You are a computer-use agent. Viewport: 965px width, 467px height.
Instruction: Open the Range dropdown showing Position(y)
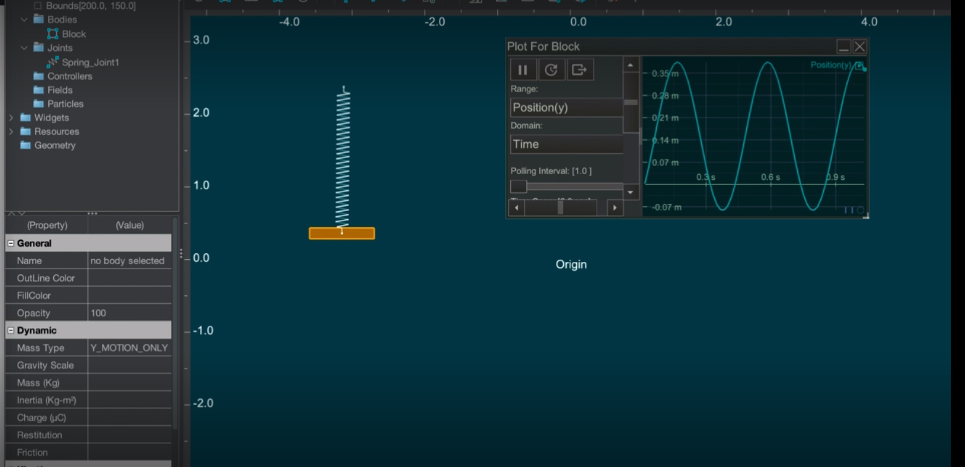tap(567, 108)
